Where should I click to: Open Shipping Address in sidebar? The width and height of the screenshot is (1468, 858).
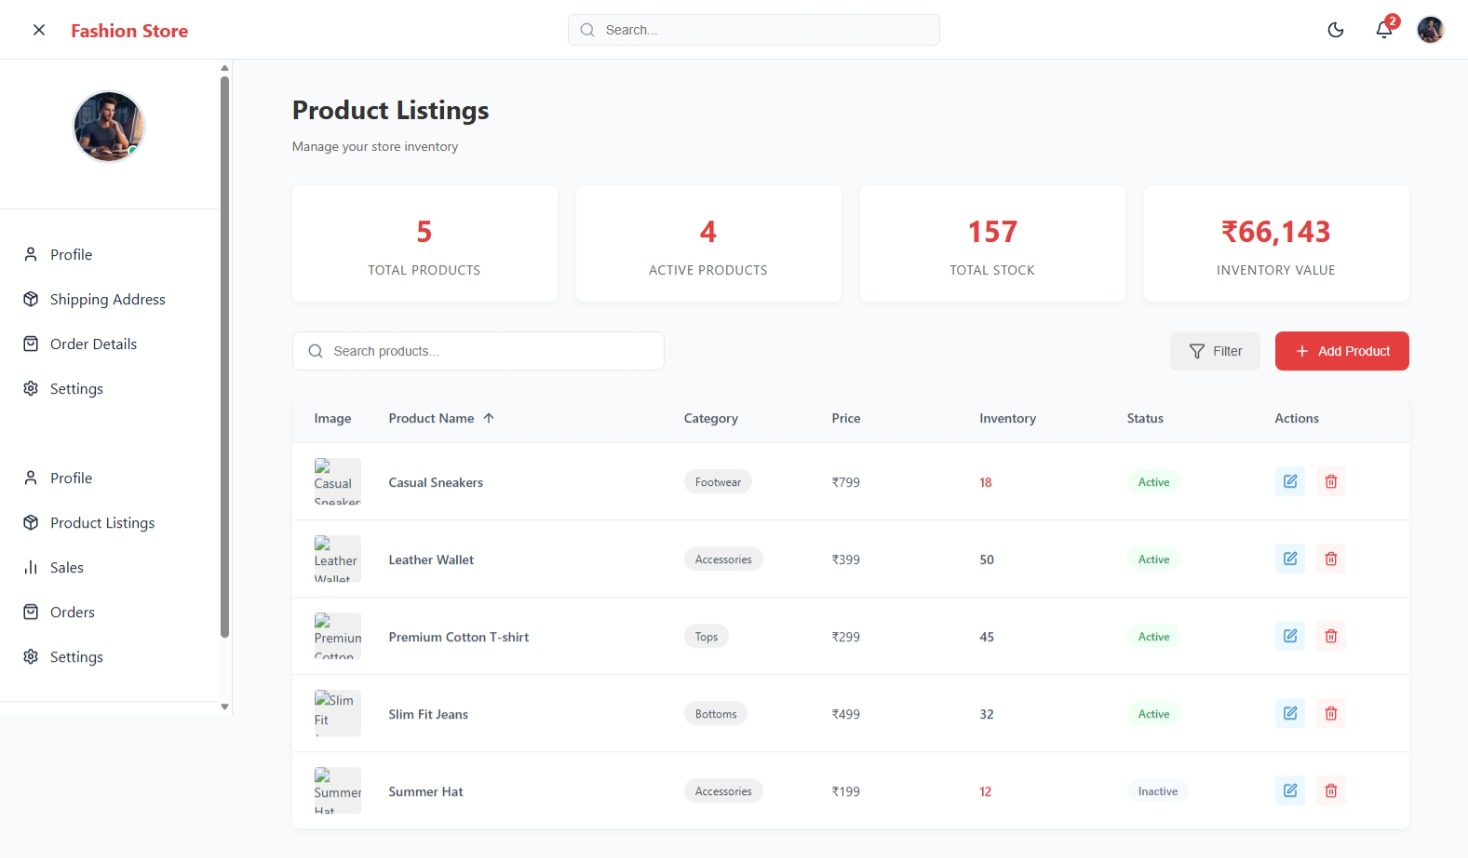[x=107, y=299]
